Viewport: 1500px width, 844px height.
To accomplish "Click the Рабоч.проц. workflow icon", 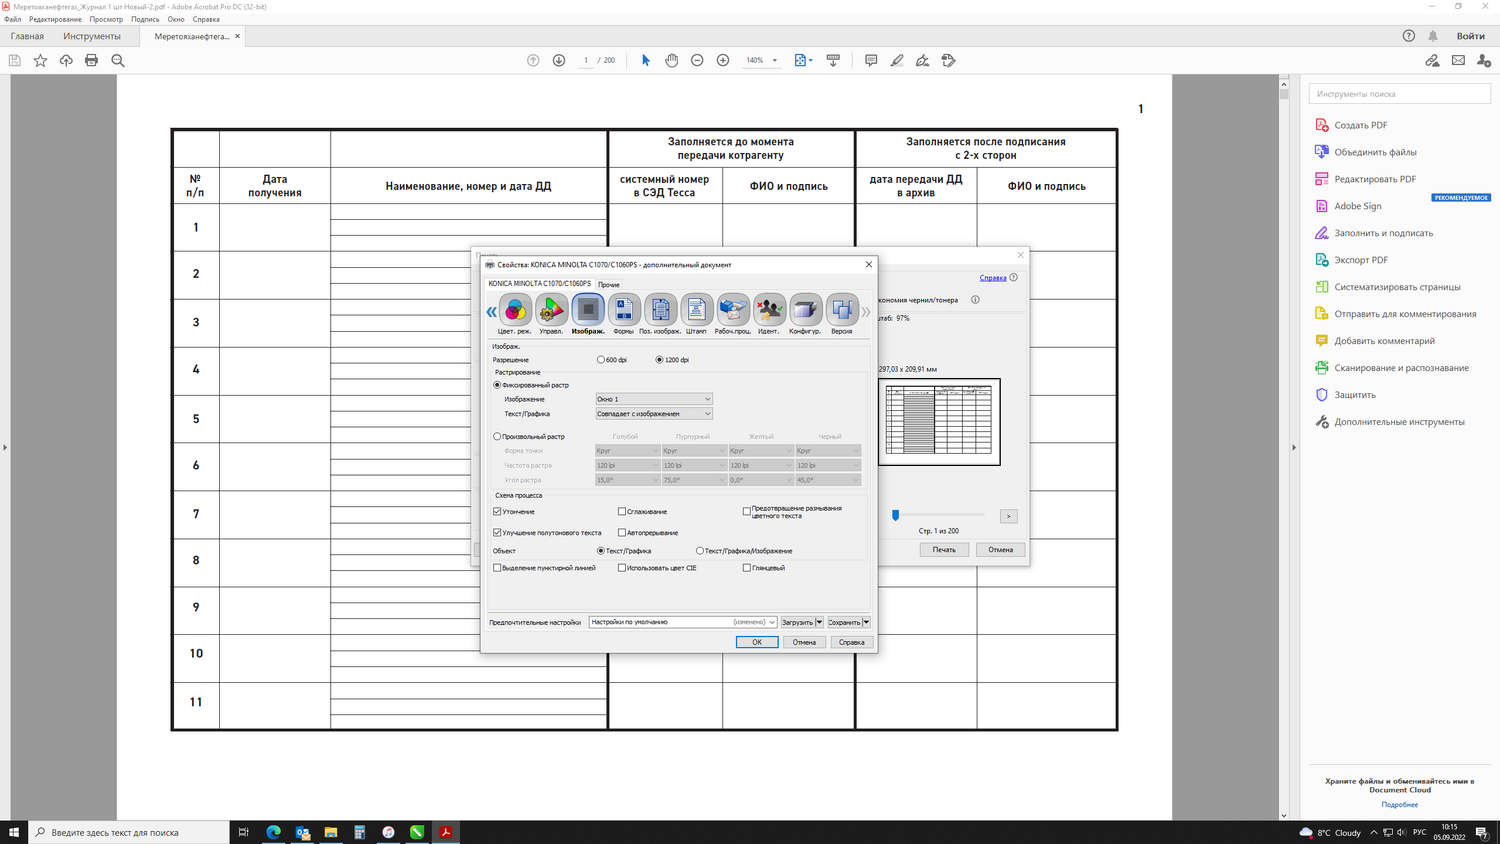I will 733,310.
